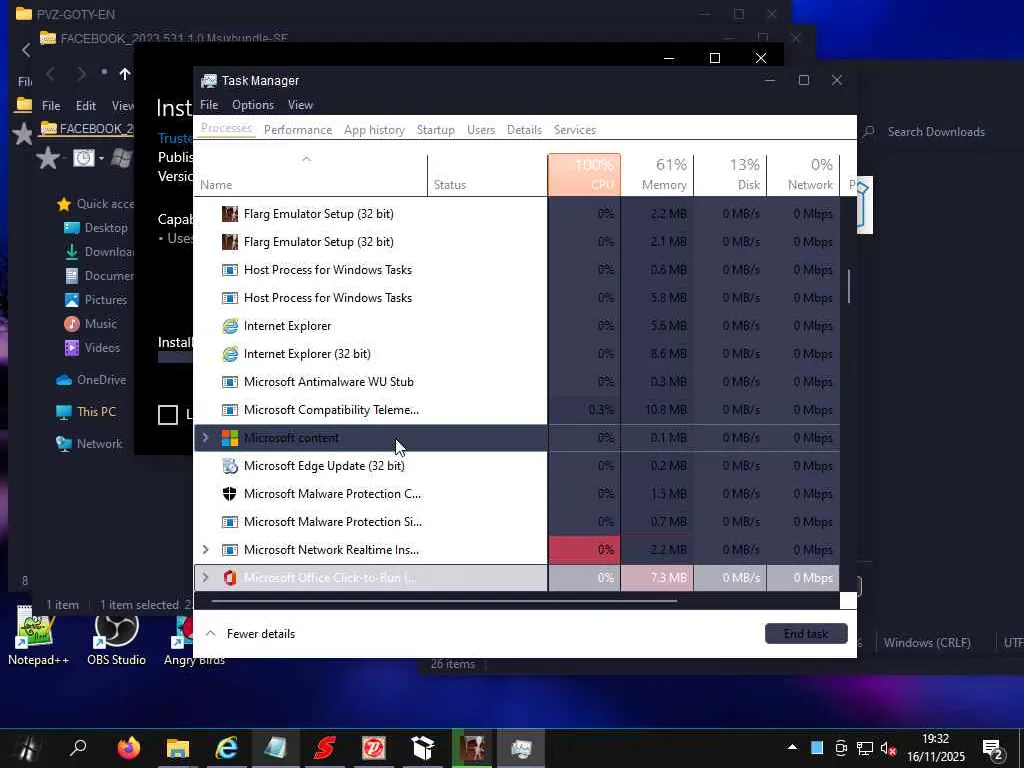
Task: Switch to the Details tab
Action: [524, 130]
